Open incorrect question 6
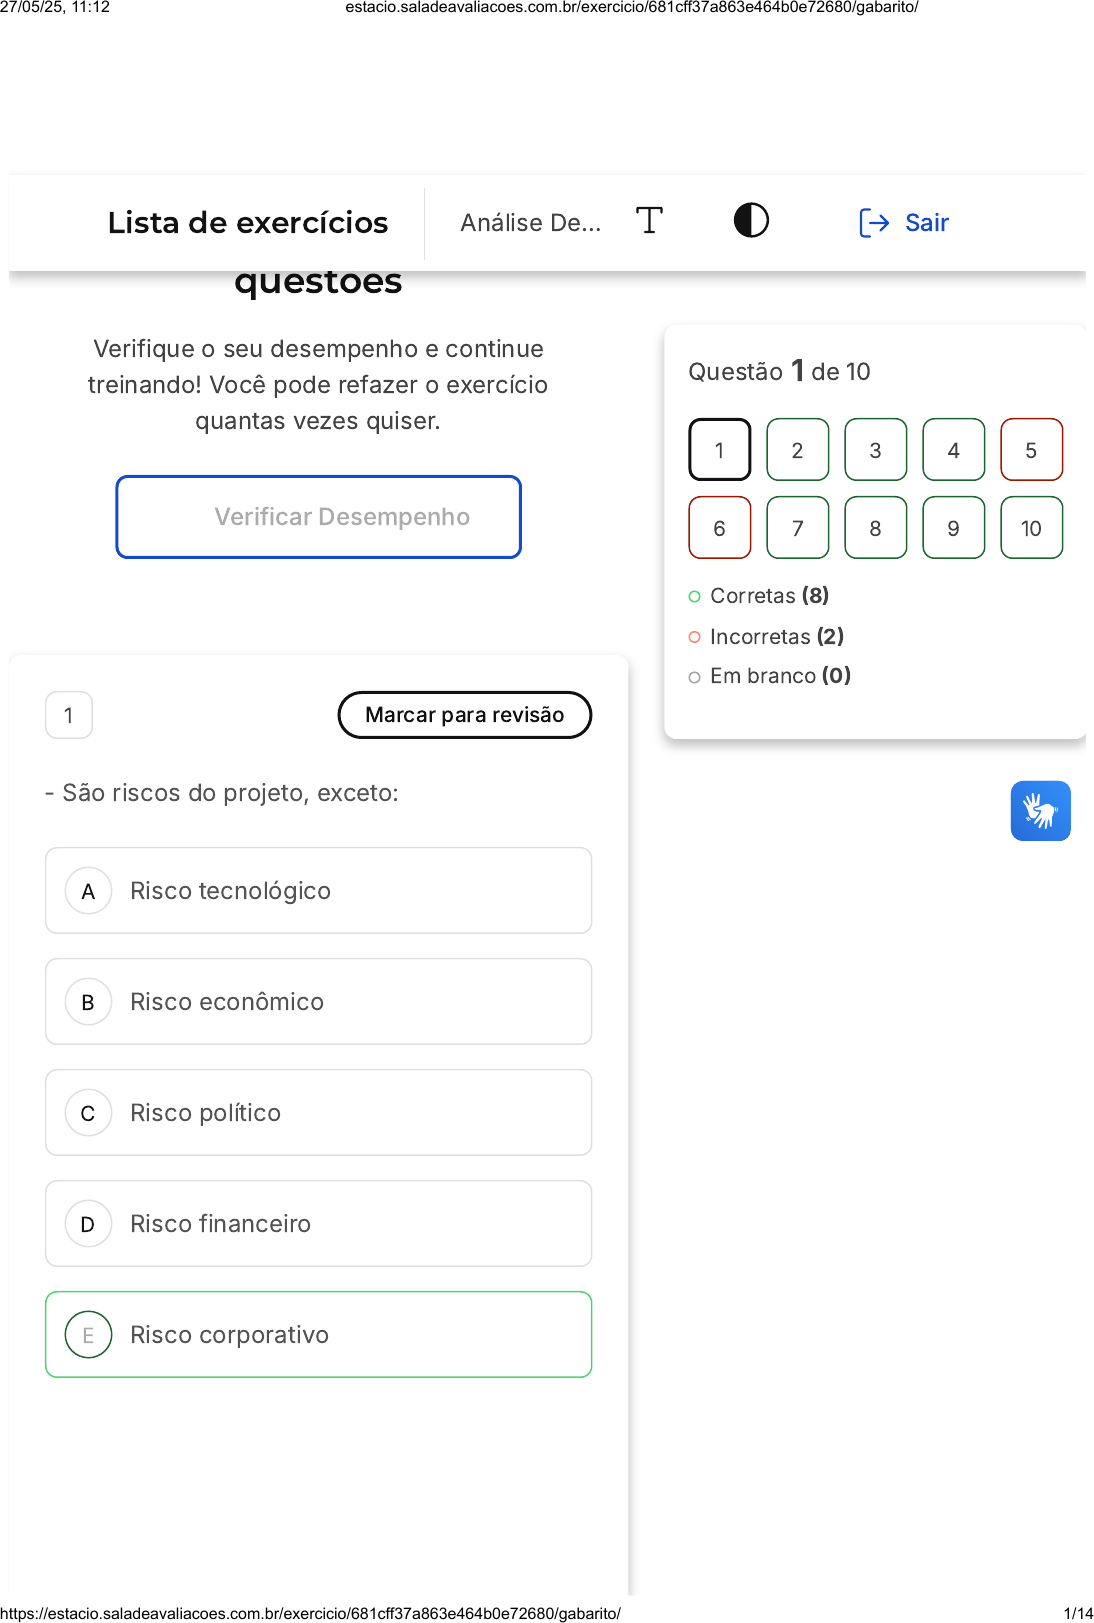This screenshot has height=1623, width=1094. click(x=719, y=527)
